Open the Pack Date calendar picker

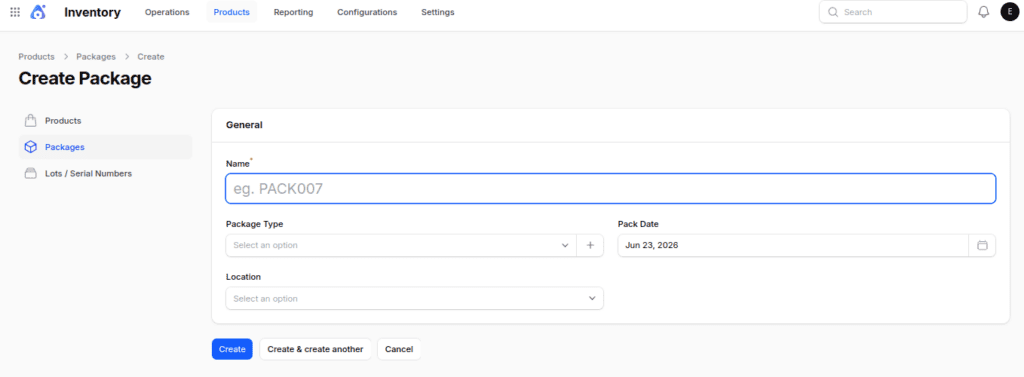(982, 245)
